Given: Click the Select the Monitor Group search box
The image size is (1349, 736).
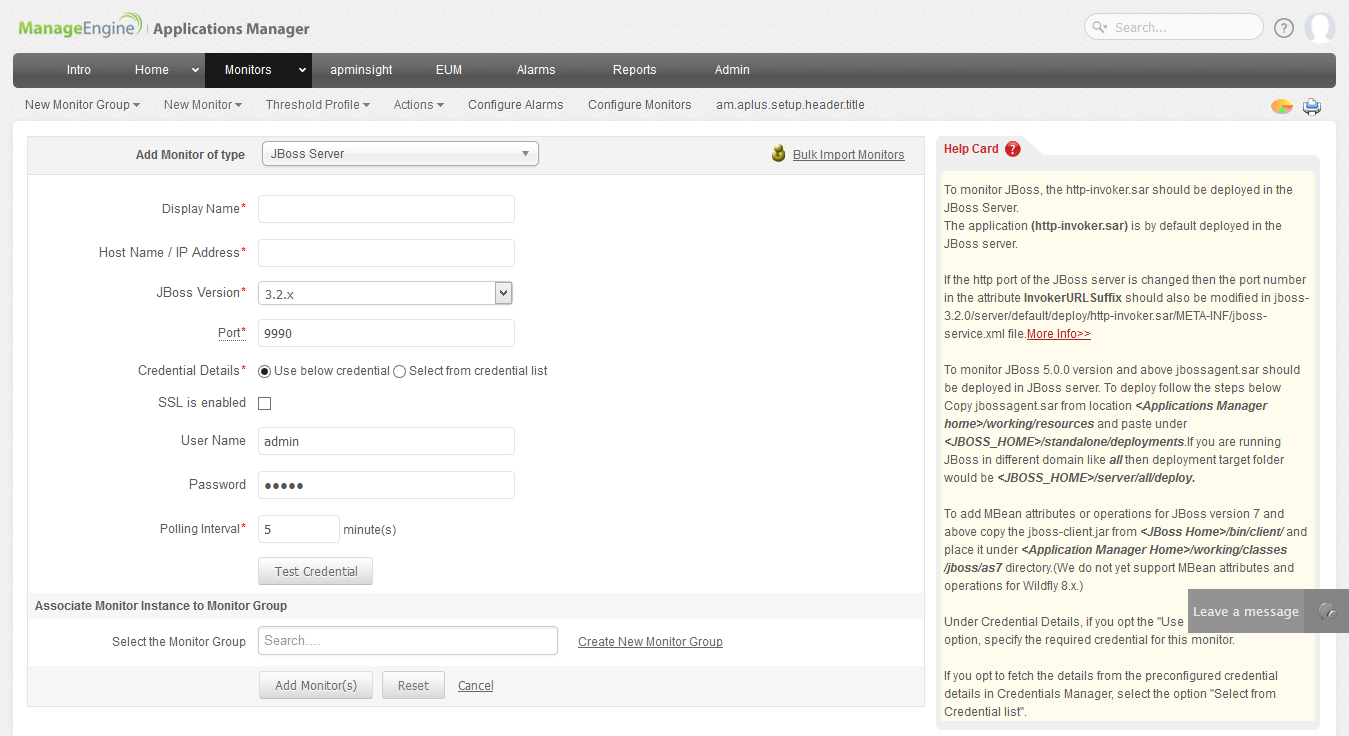Looking at the screenshot, I should pyautogui.click(x=408, y=640).
